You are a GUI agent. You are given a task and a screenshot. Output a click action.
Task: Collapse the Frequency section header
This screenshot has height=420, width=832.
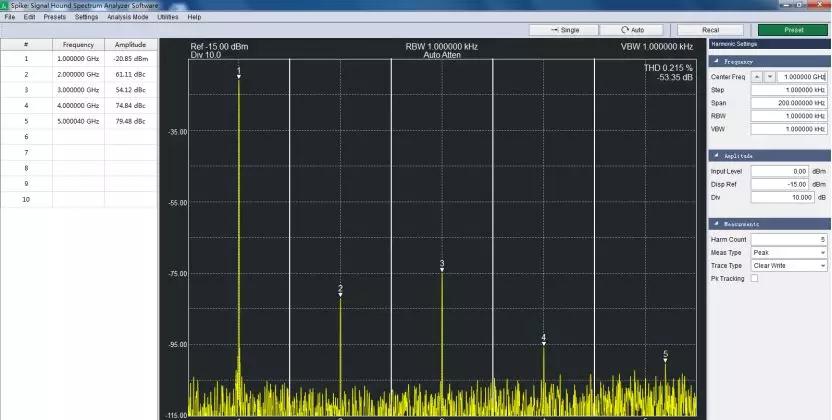pyautogui.click(x=714, y=62)
